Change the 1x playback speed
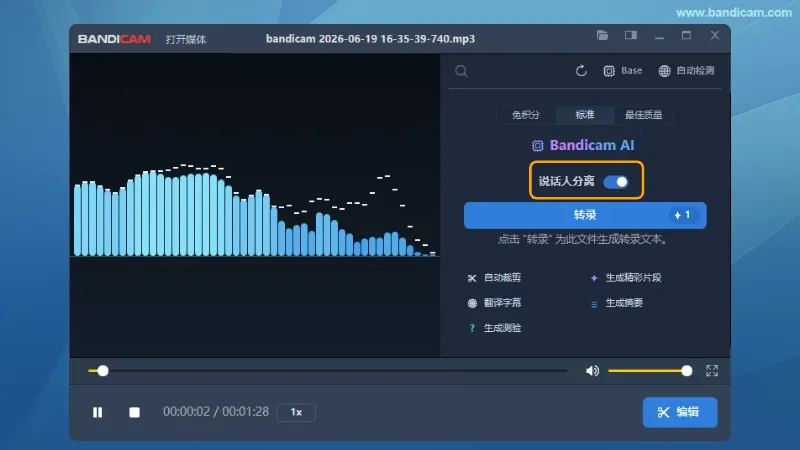 point(296,412)
